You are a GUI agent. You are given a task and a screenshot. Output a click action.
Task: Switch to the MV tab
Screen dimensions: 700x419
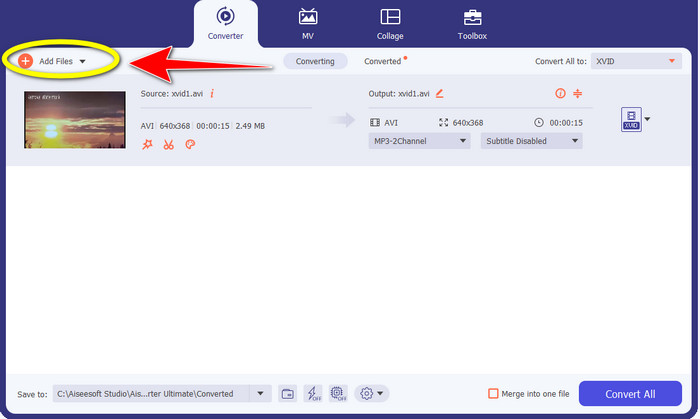click(308, 24)
